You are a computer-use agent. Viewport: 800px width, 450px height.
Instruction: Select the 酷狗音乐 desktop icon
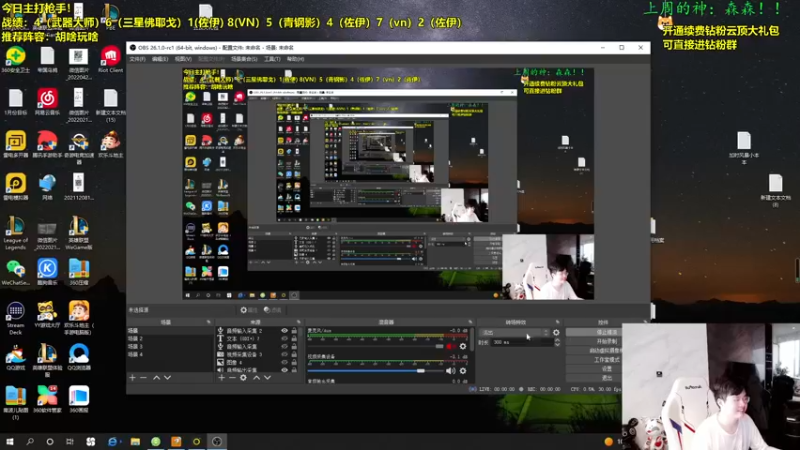[47, 272]
